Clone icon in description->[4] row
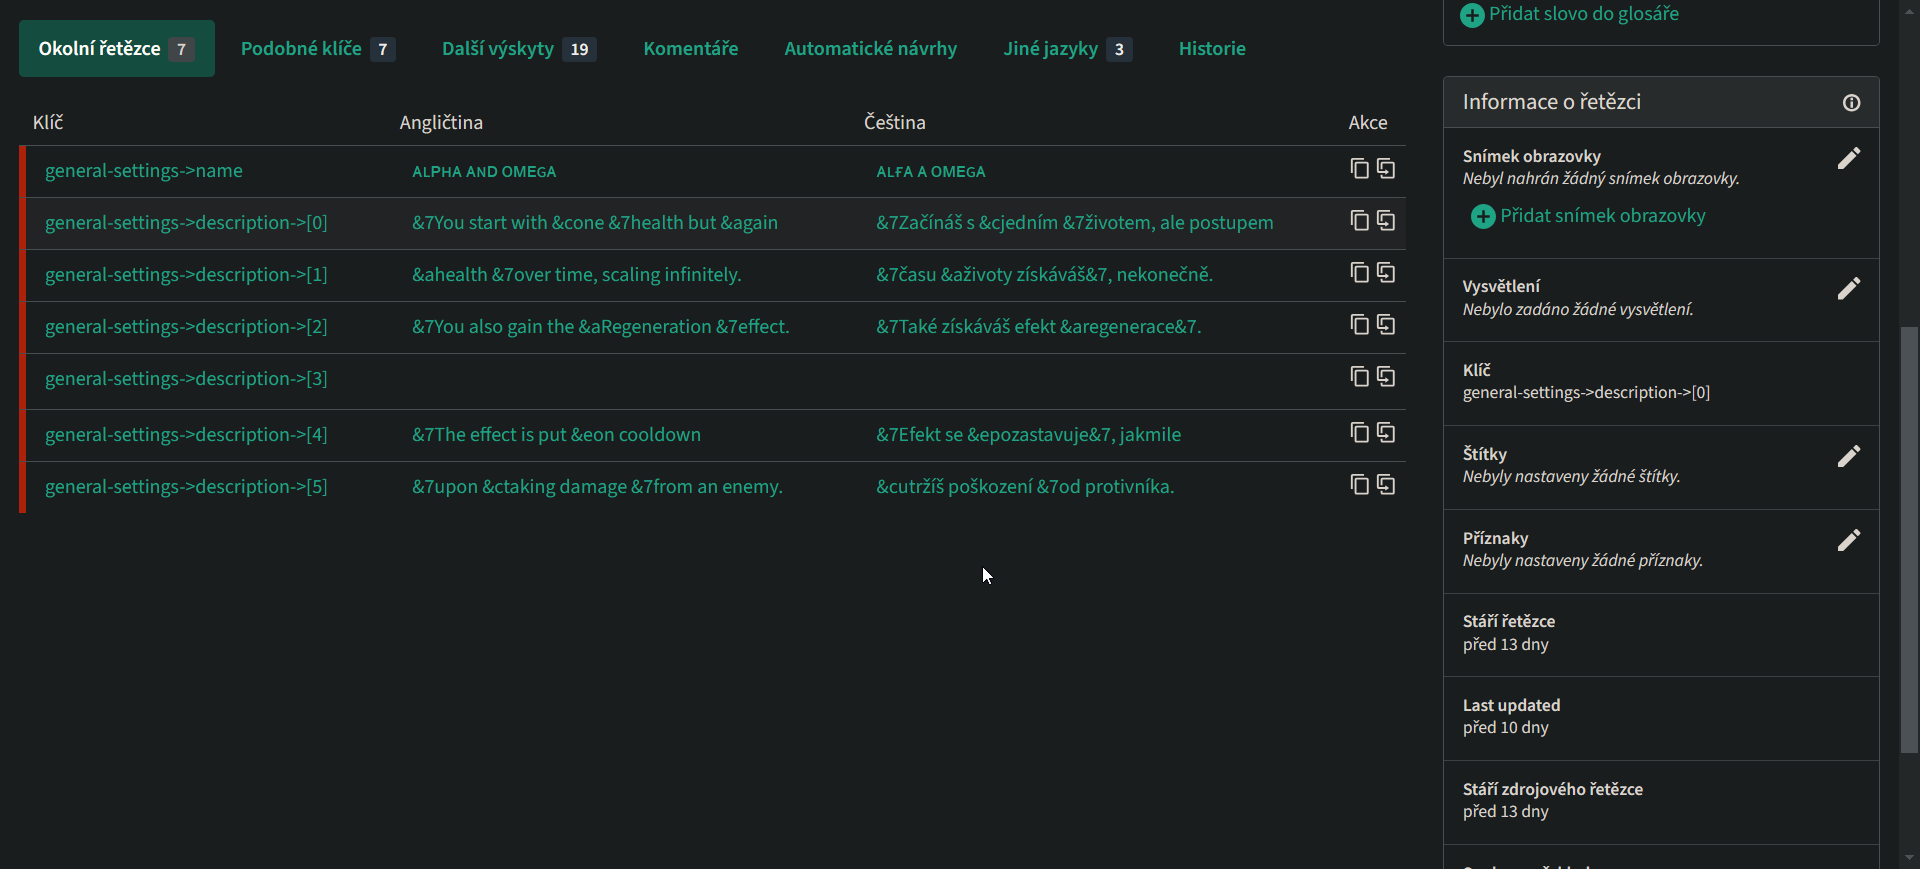 [1386, 432]
